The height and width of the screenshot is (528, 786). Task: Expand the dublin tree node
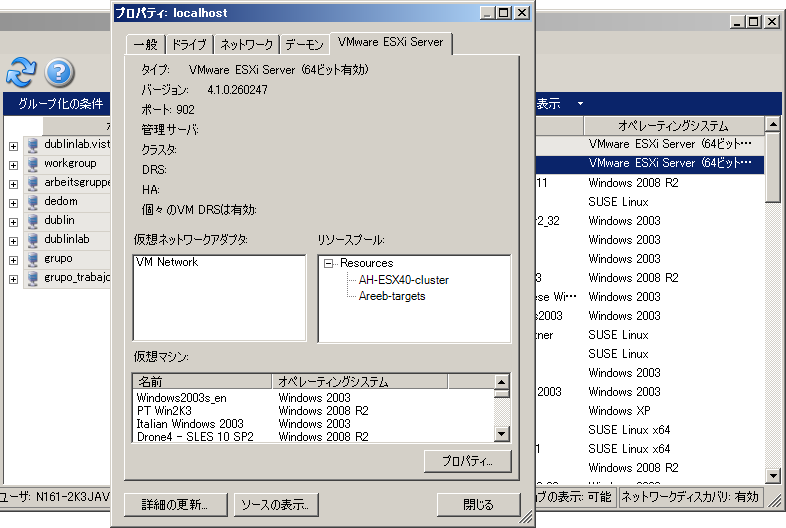click(13, 221)
